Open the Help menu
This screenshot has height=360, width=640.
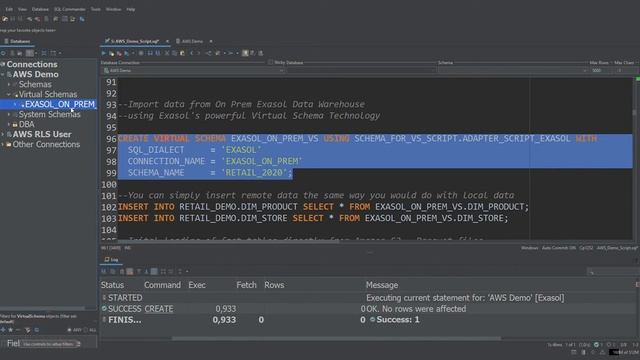pos(131,9)
